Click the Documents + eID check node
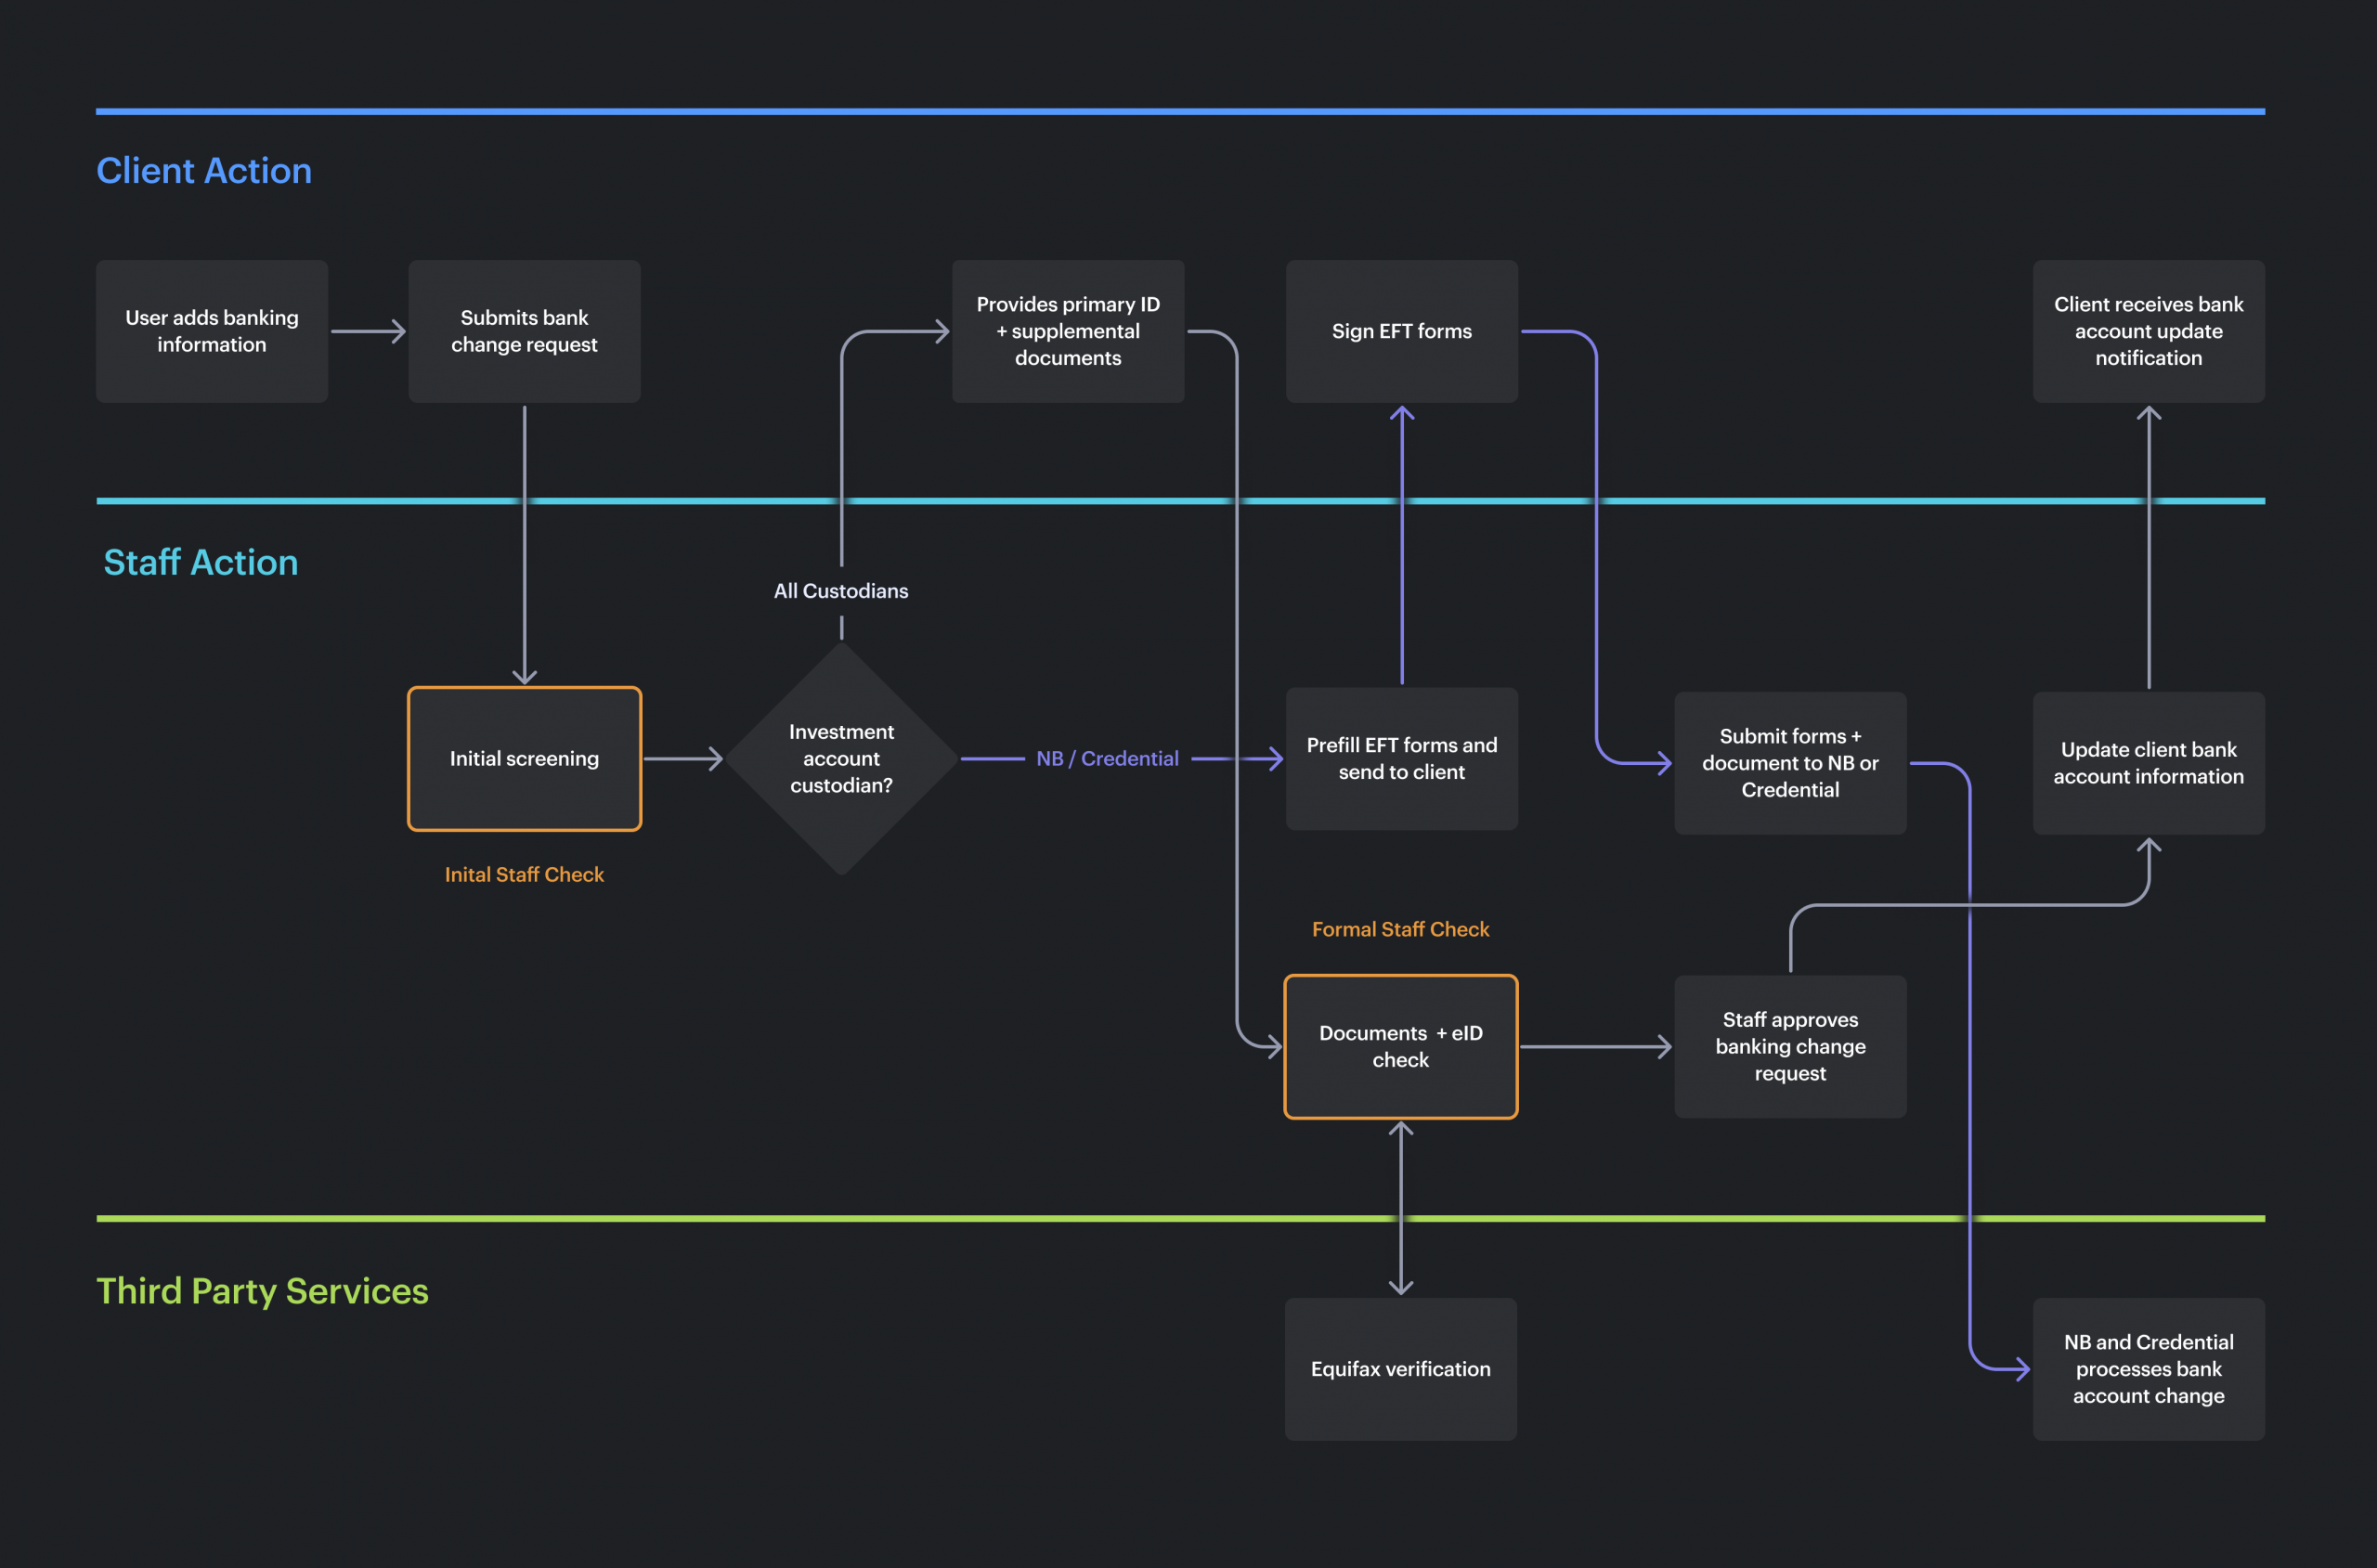The width and height of the screenshot is (2377, 1568). pyautogui.click(x=1400, y=1046)
